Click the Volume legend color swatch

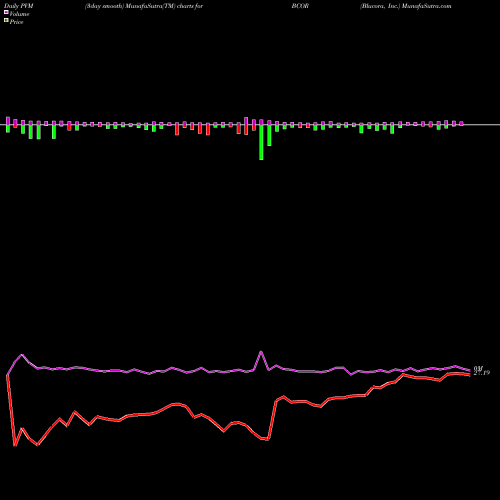click(x=6, y=13)
